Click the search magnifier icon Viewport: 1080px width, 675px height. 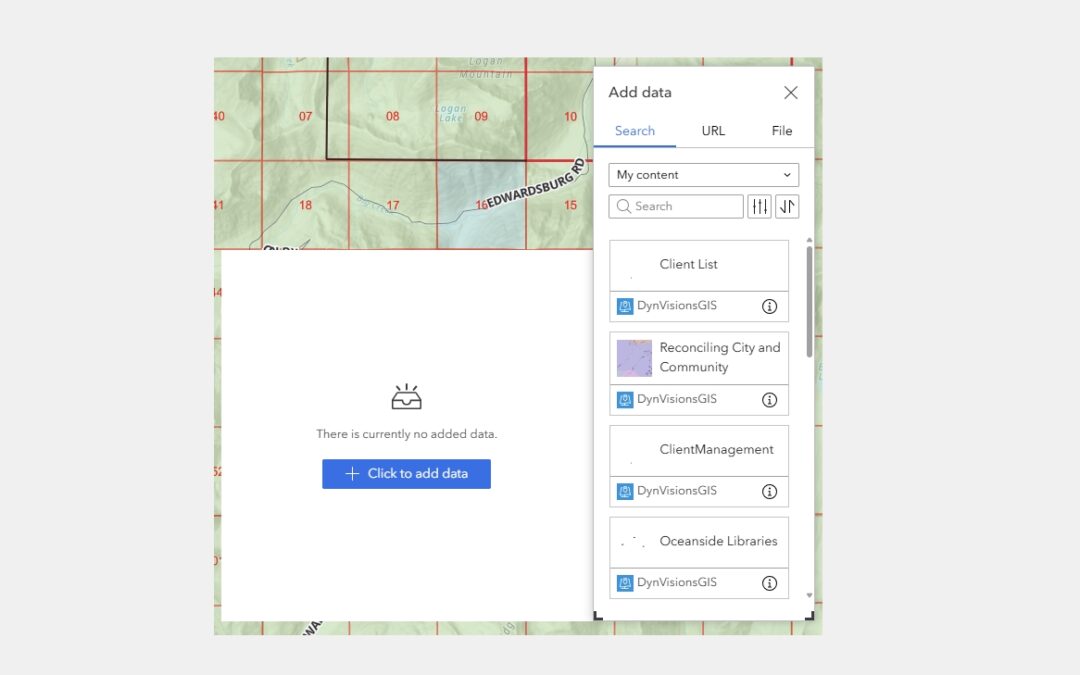coord(624,206)
